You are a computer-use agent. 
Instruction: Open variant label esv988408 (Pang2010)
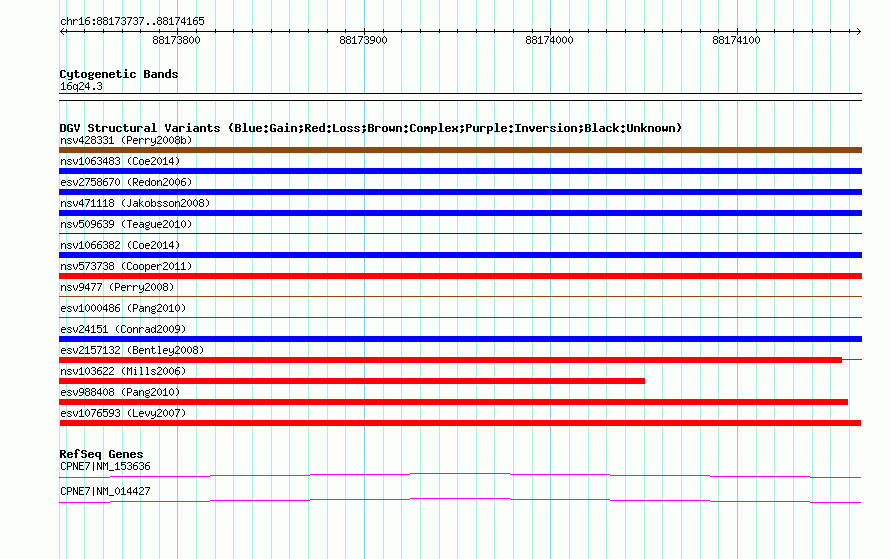click(120, 392)
